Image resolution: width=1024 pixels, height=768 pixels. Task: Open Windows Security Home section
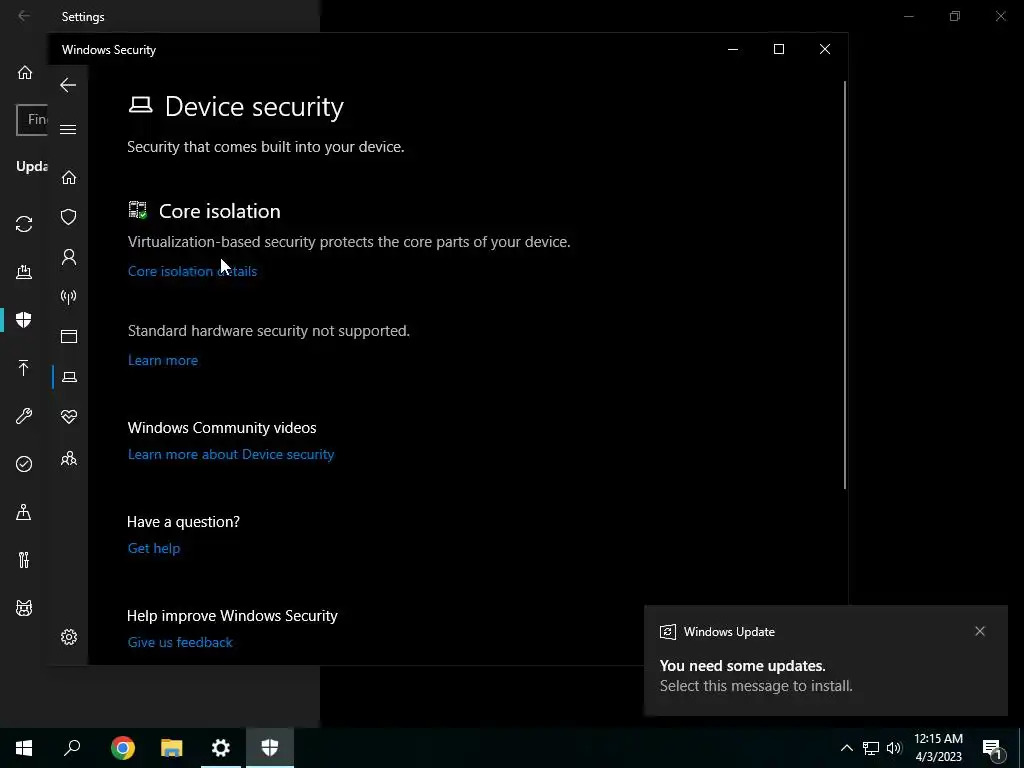69,177
